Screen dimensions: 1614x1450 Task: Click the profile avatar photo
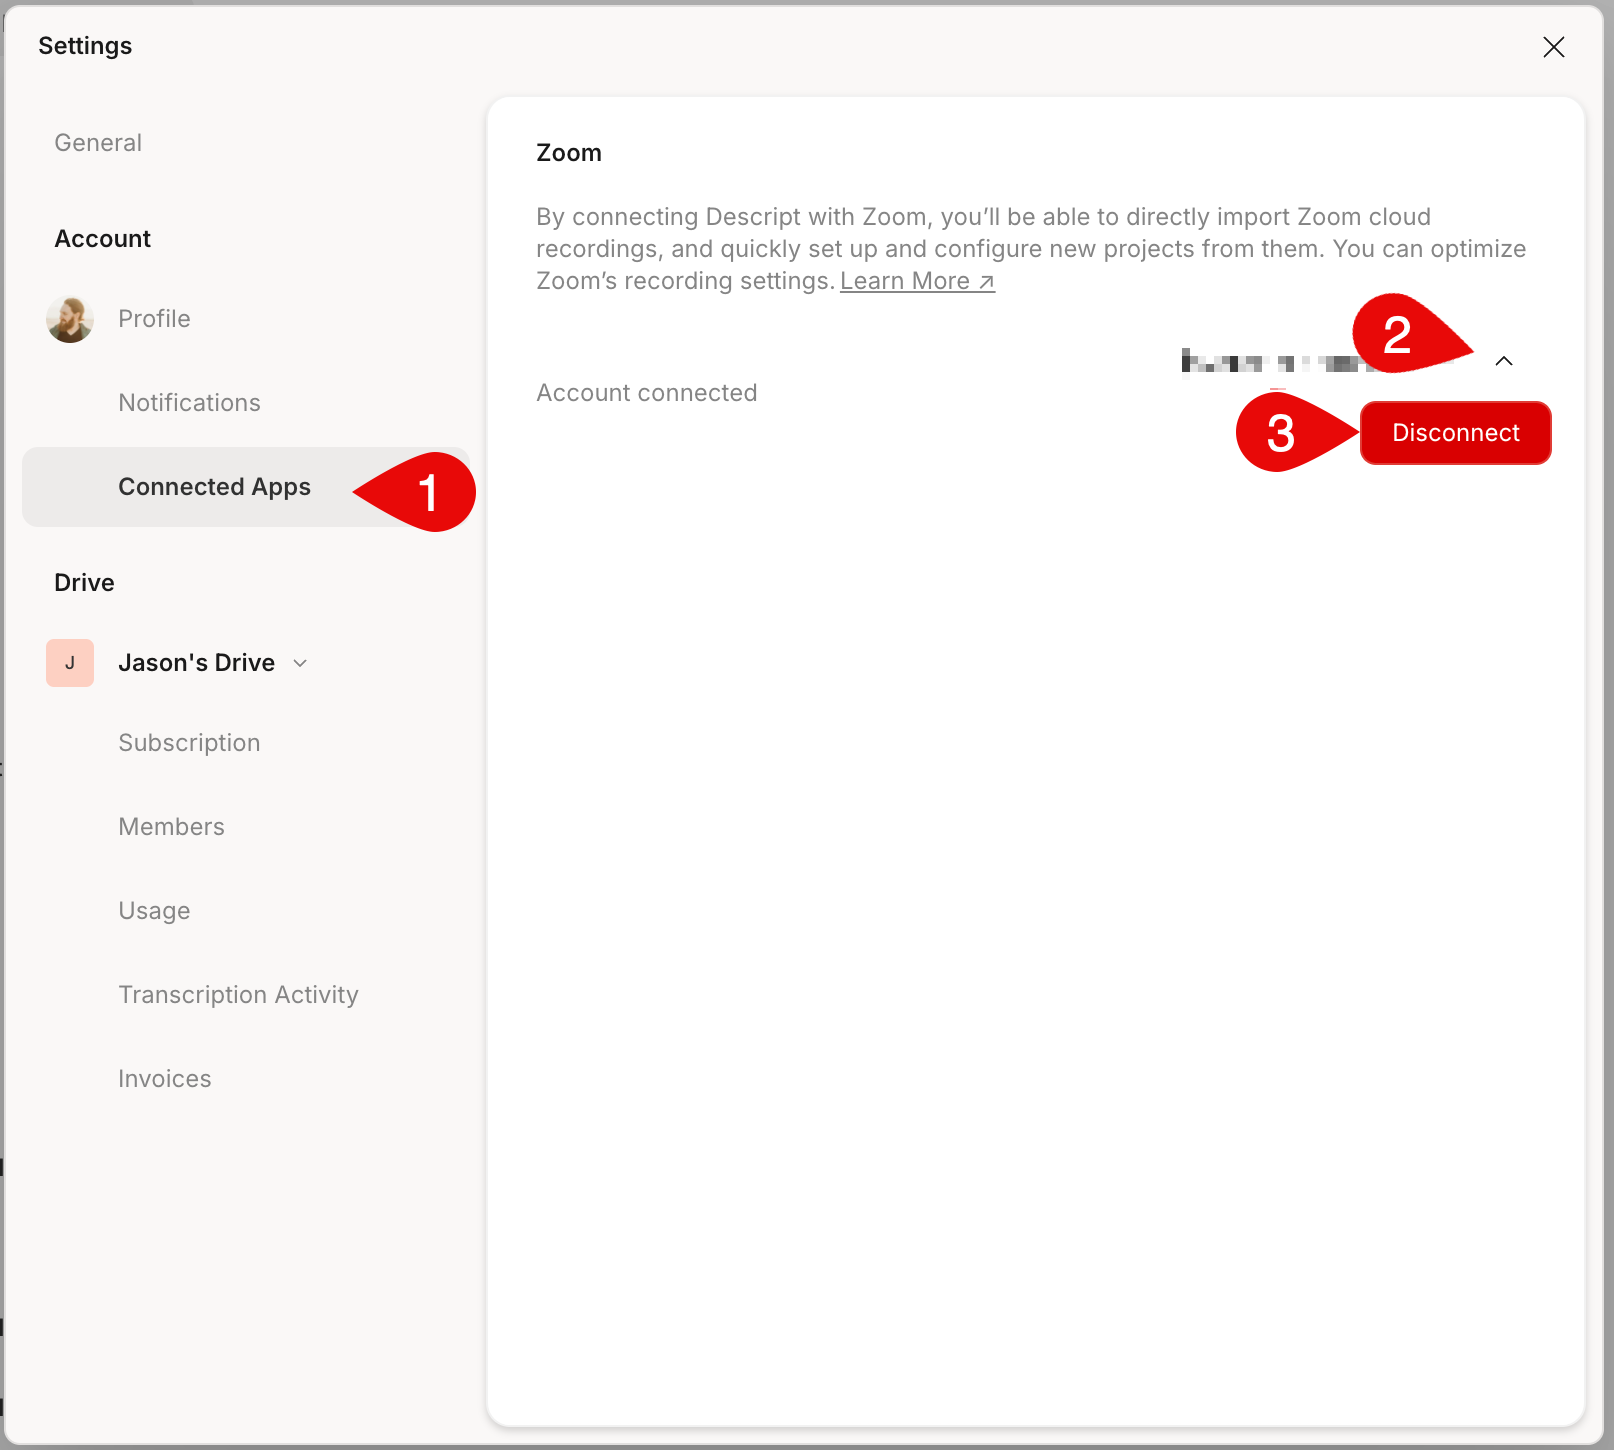tap(70, 319)
